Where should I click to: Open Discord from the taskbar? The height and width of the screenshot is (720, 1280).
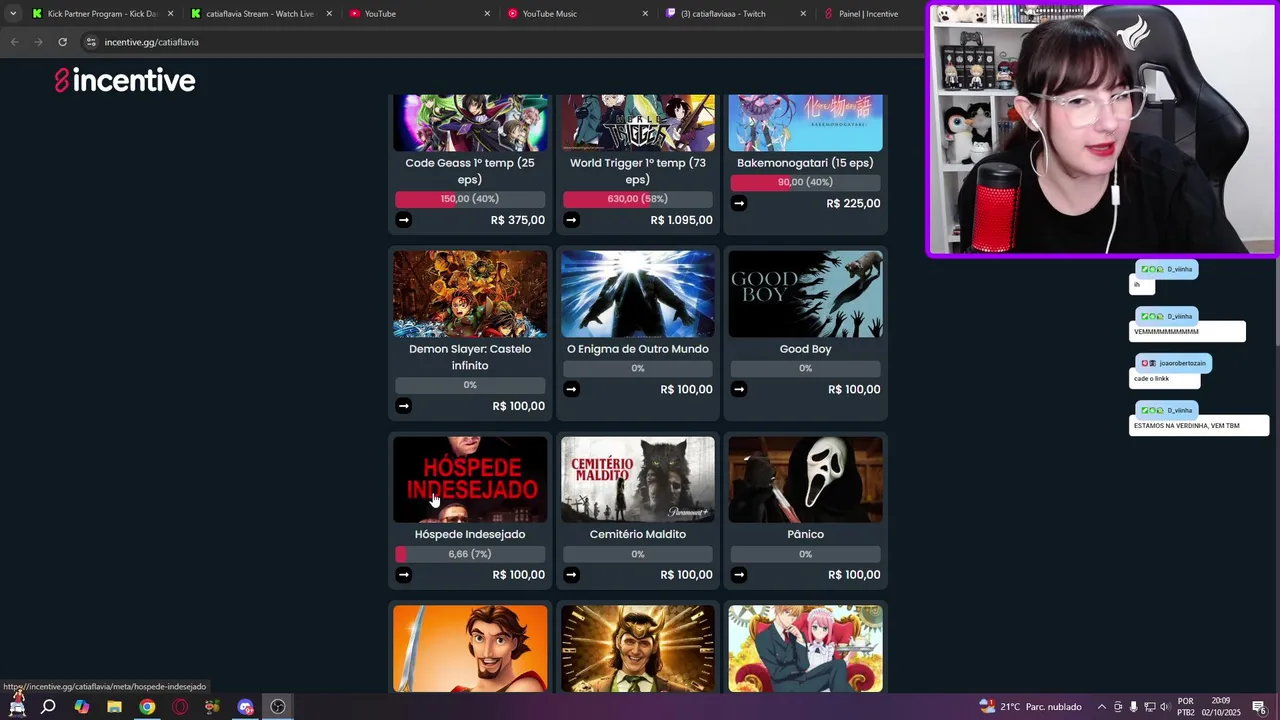(x=245, y=707)
